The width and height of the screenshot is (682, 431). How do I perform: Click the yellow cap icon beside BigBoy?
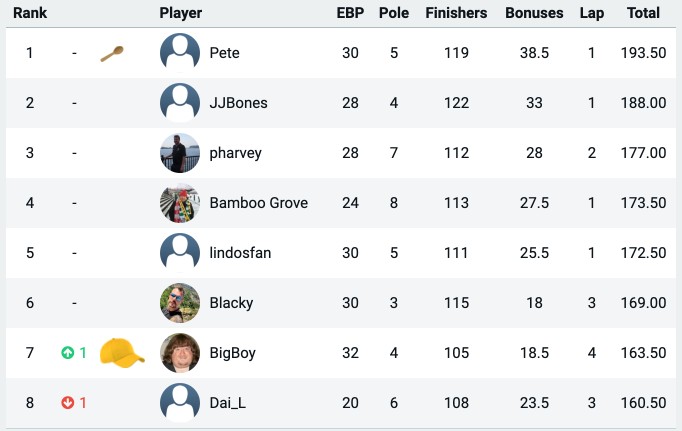click(122, 353)
